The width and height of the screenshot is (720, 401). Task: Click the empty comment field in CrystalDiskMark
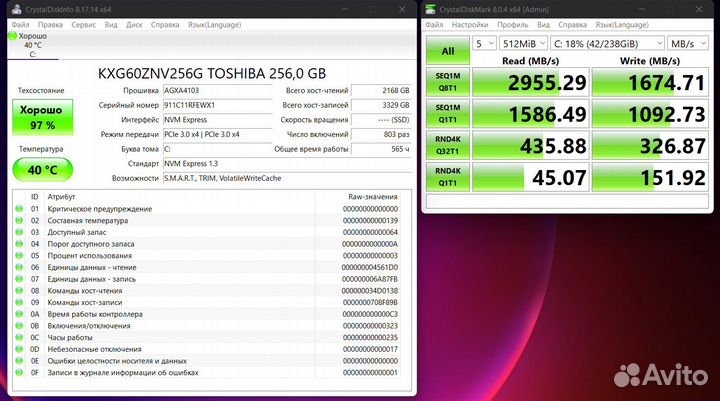point(567,201)
